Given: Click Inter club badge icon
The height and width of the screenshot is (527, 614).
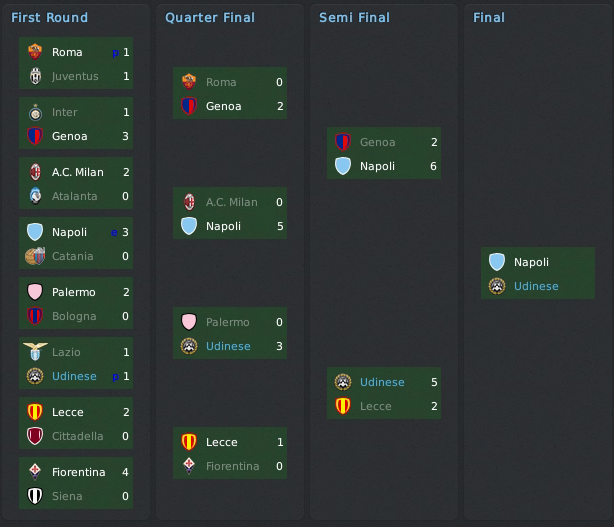Looking at the screenshot, I should (x=35, y=112).
